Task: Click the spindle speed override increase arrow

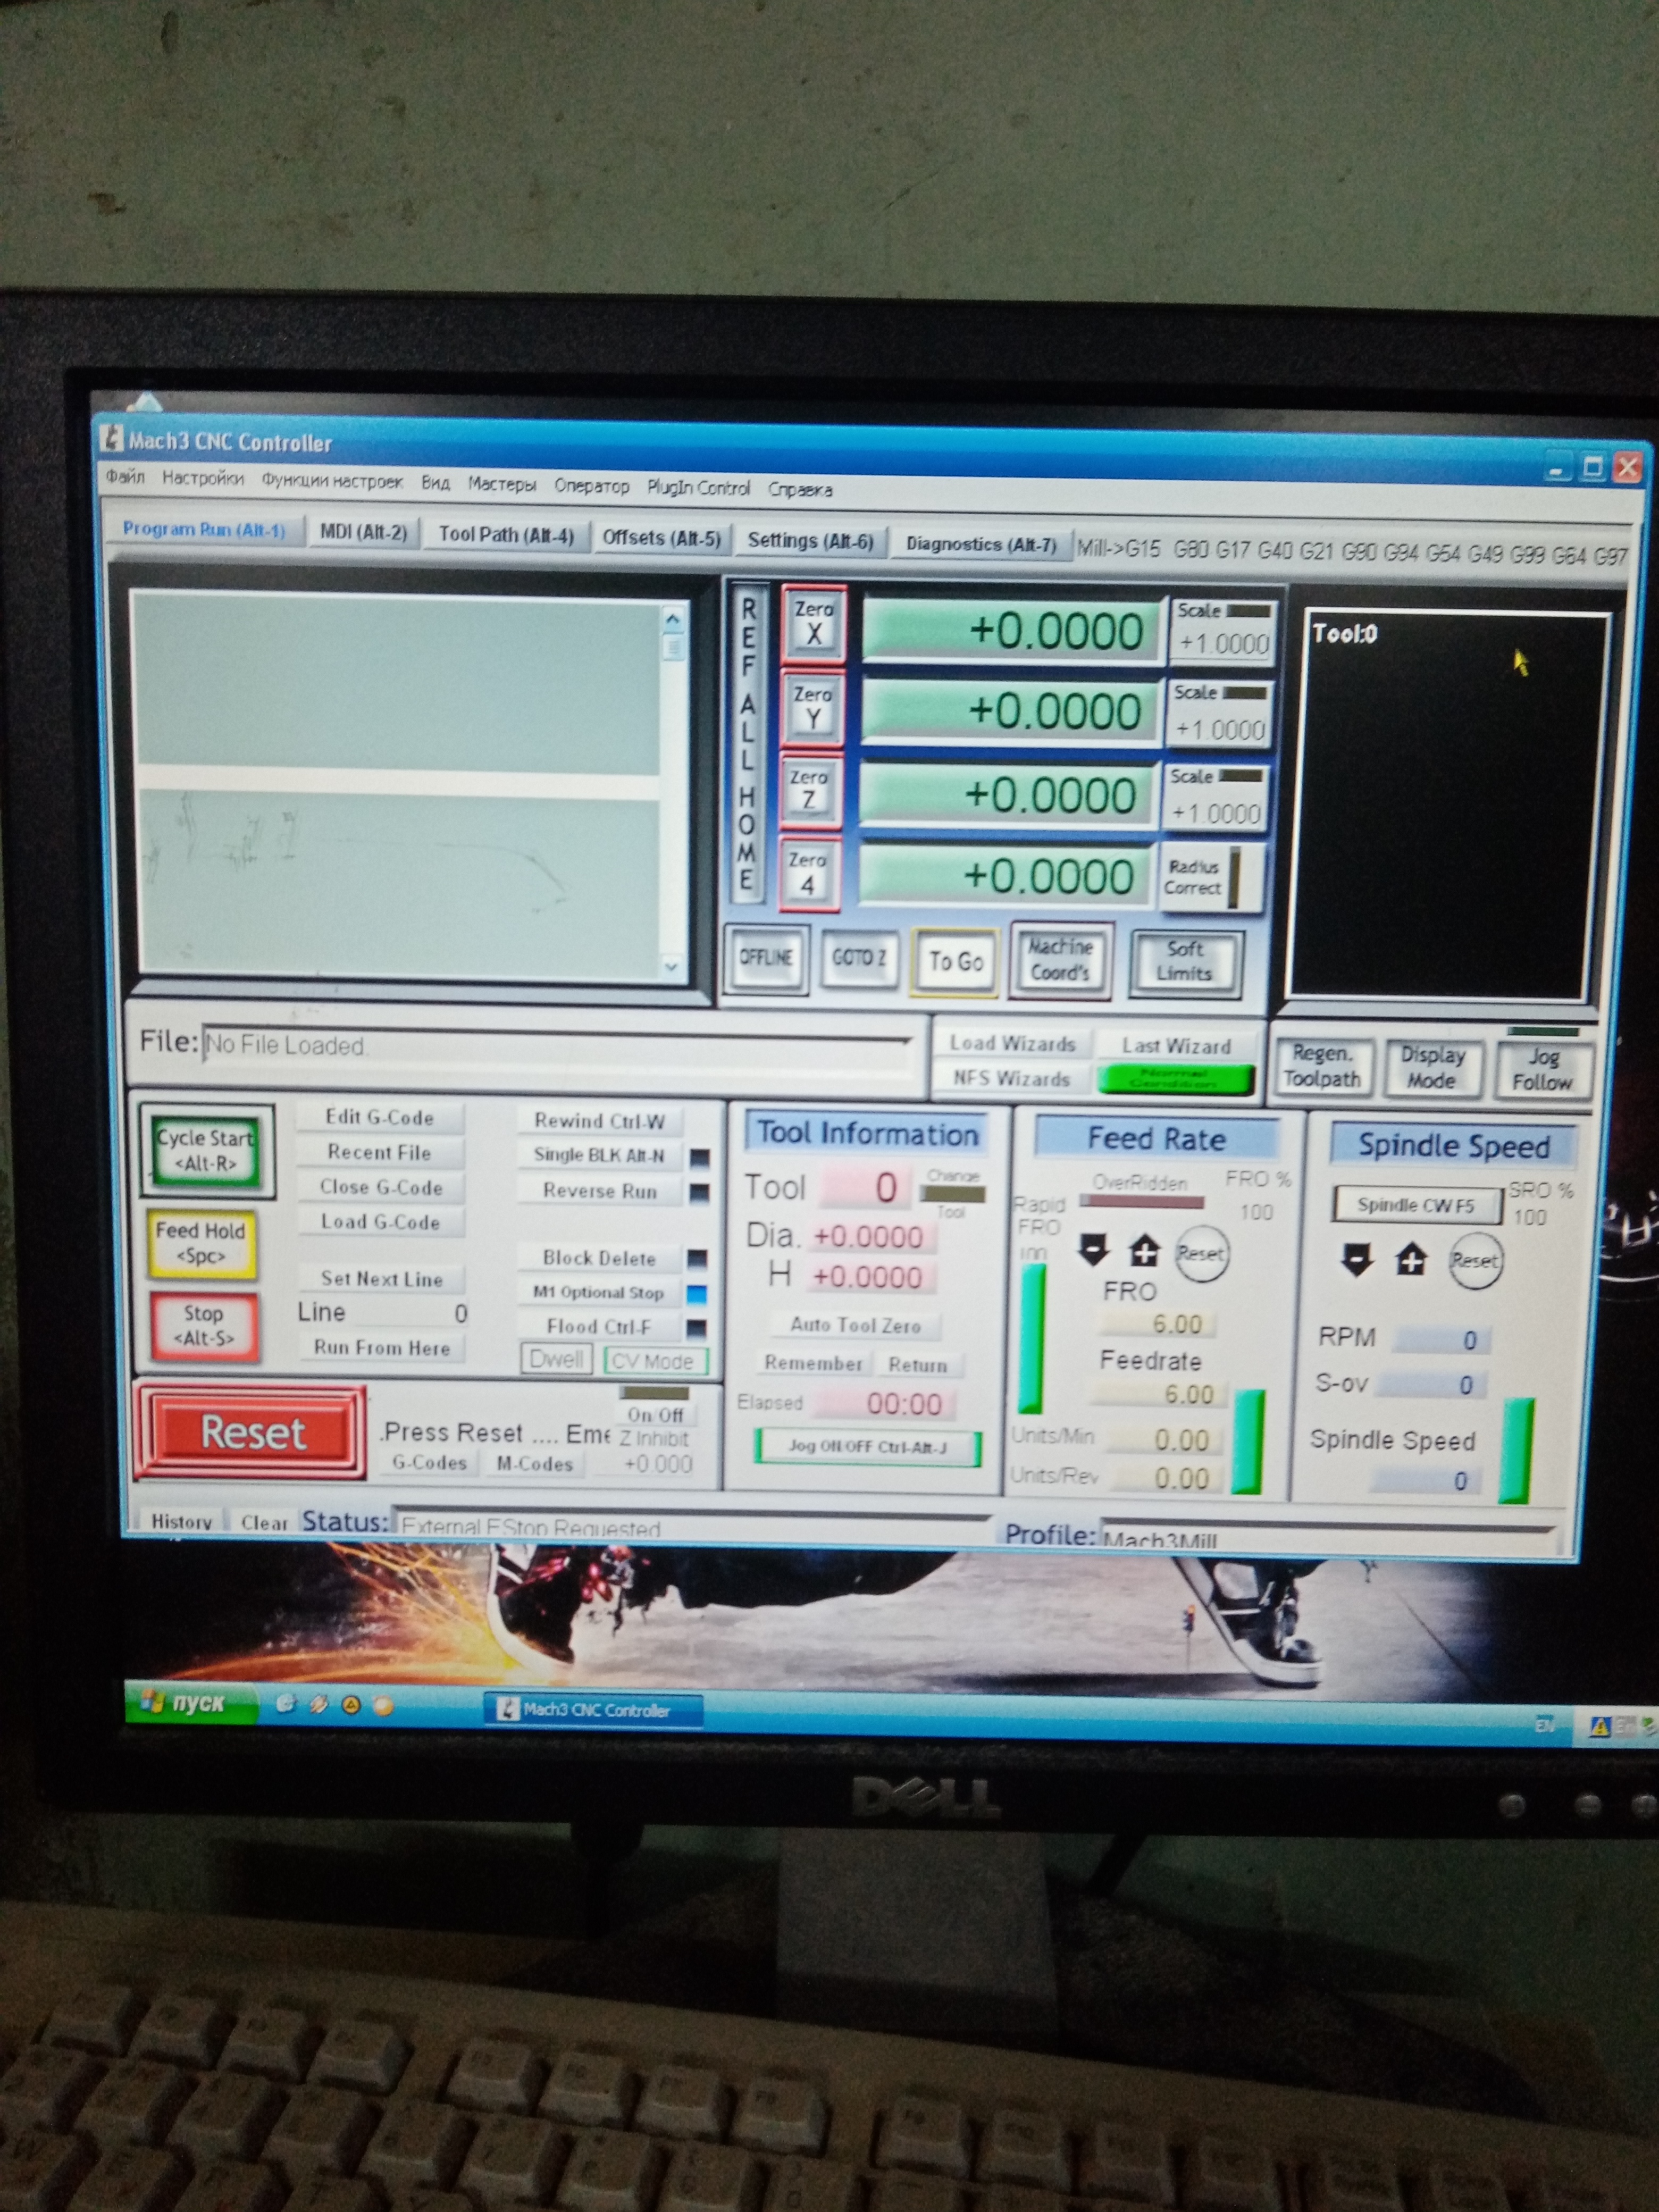Action: [x=1410, y=1260]
